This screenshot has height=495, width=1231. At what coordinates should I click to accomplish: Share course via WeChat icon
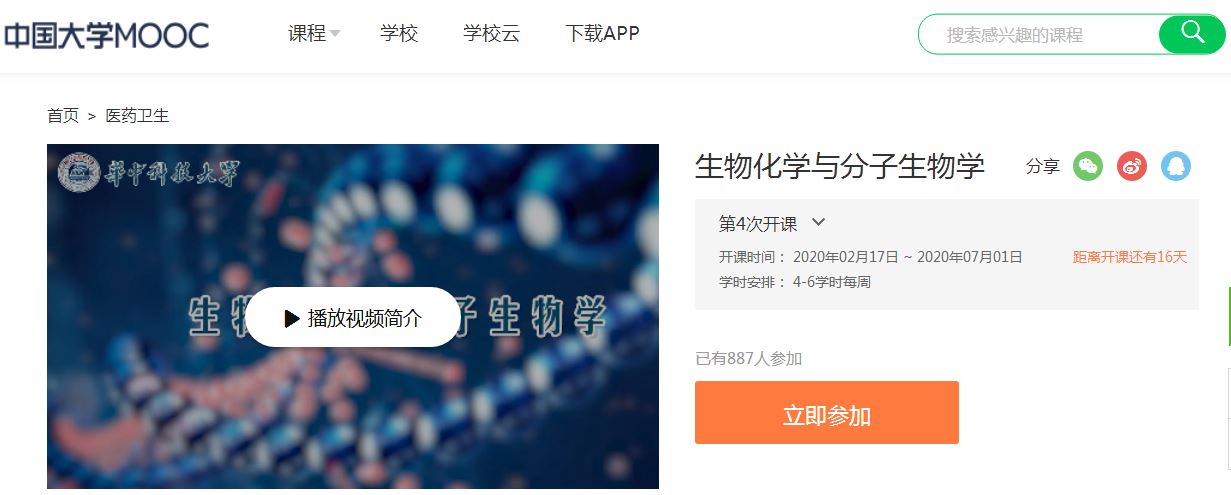tap(1088, 166)
